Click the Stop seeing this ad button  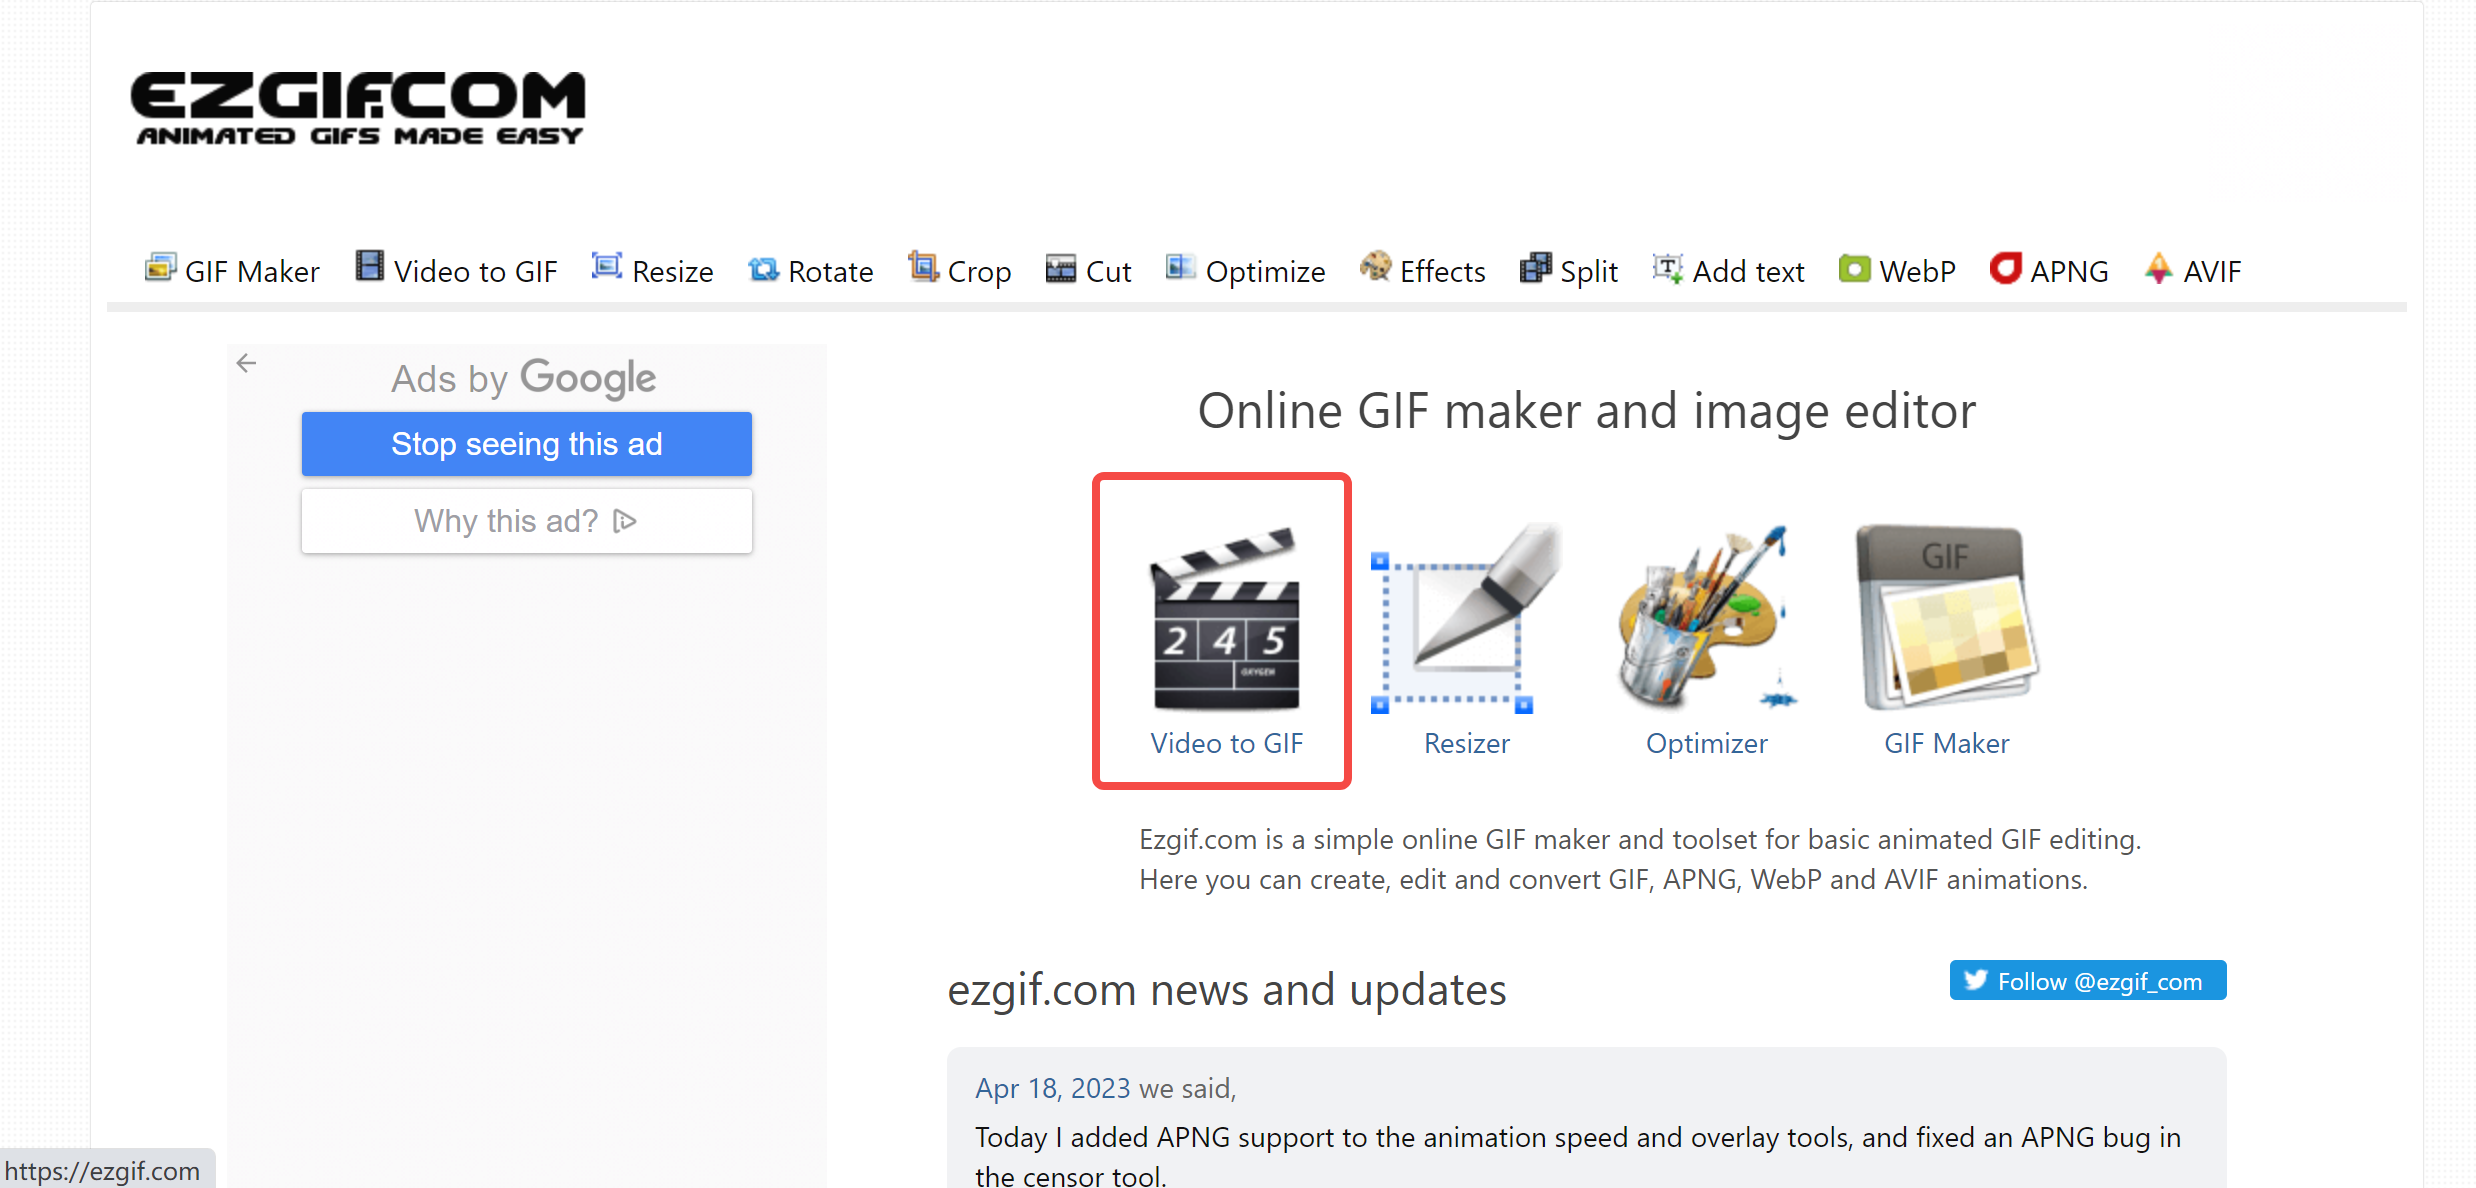tap(526, 444)
